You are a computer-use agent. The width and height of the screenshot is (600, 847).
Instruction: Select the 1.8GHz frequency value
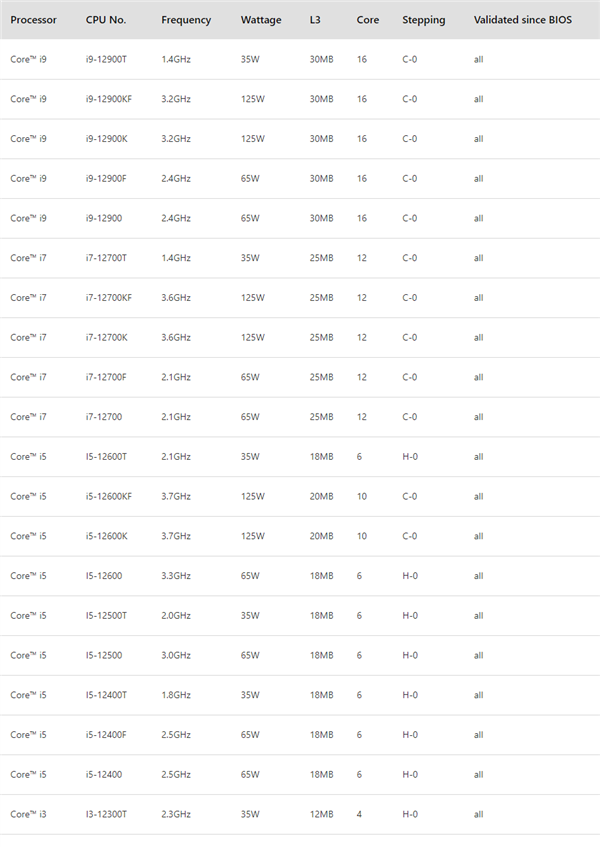pyautogui.click(x=175, y=694)
